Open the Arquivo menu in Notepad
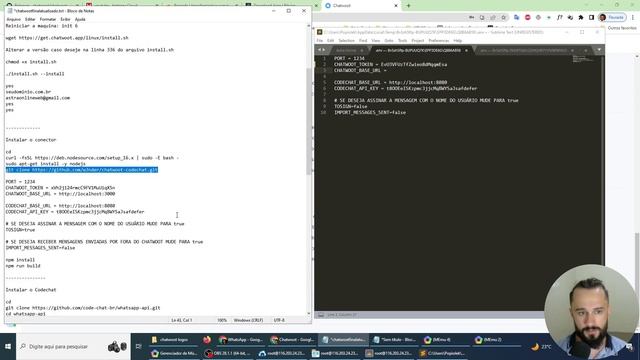Screen dimensions: 640x360 (13, 19)
